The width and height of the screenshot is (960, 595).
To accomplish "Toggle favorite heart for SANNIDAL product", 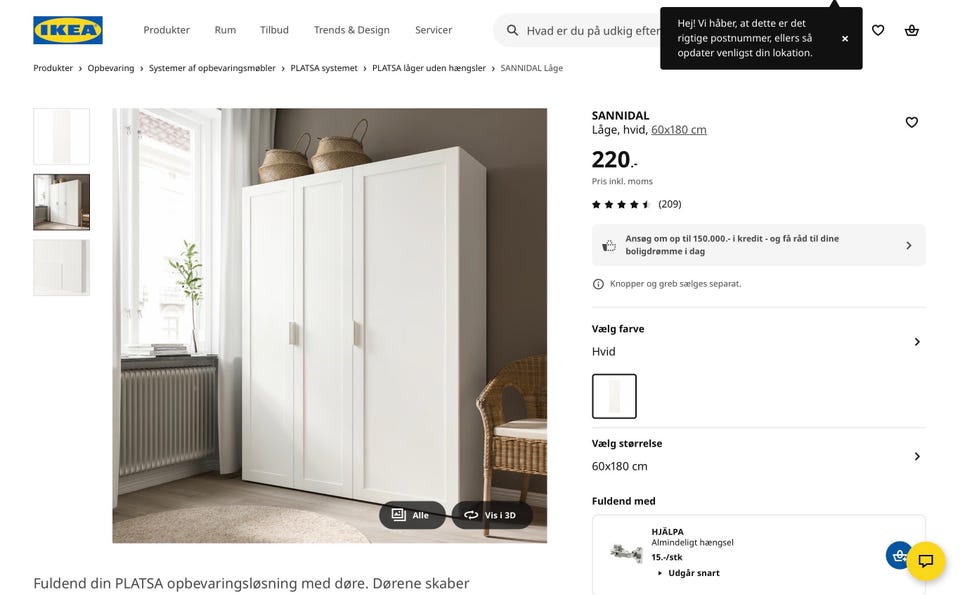I will click(912, 122).
